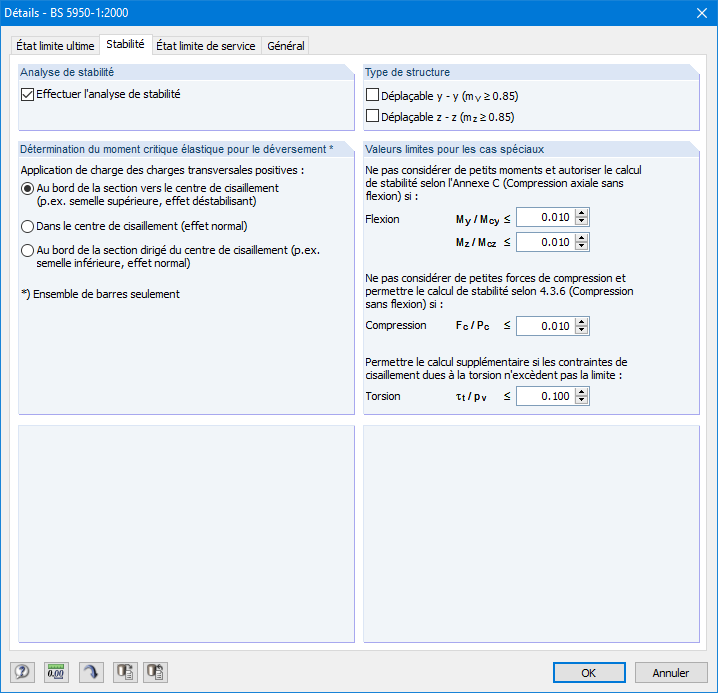Click the '*) Ensemble de barres seulement' note

click(x=100, y=294)
